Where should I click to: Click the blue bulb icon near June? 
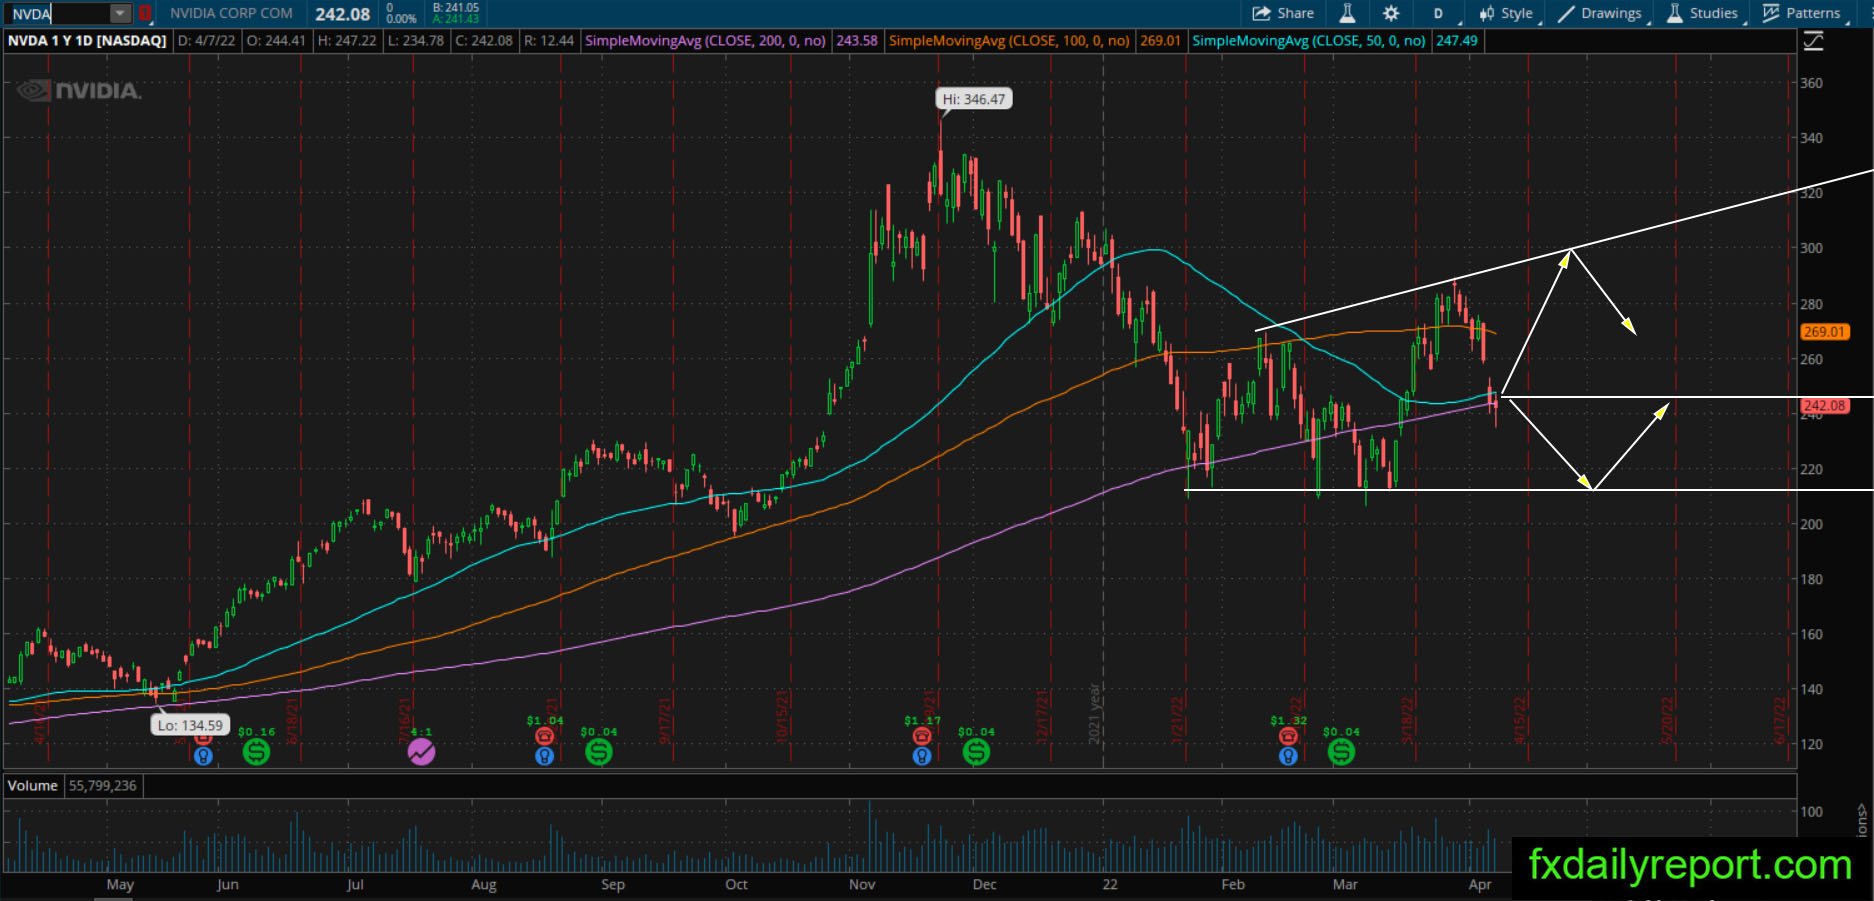point(203,756)
